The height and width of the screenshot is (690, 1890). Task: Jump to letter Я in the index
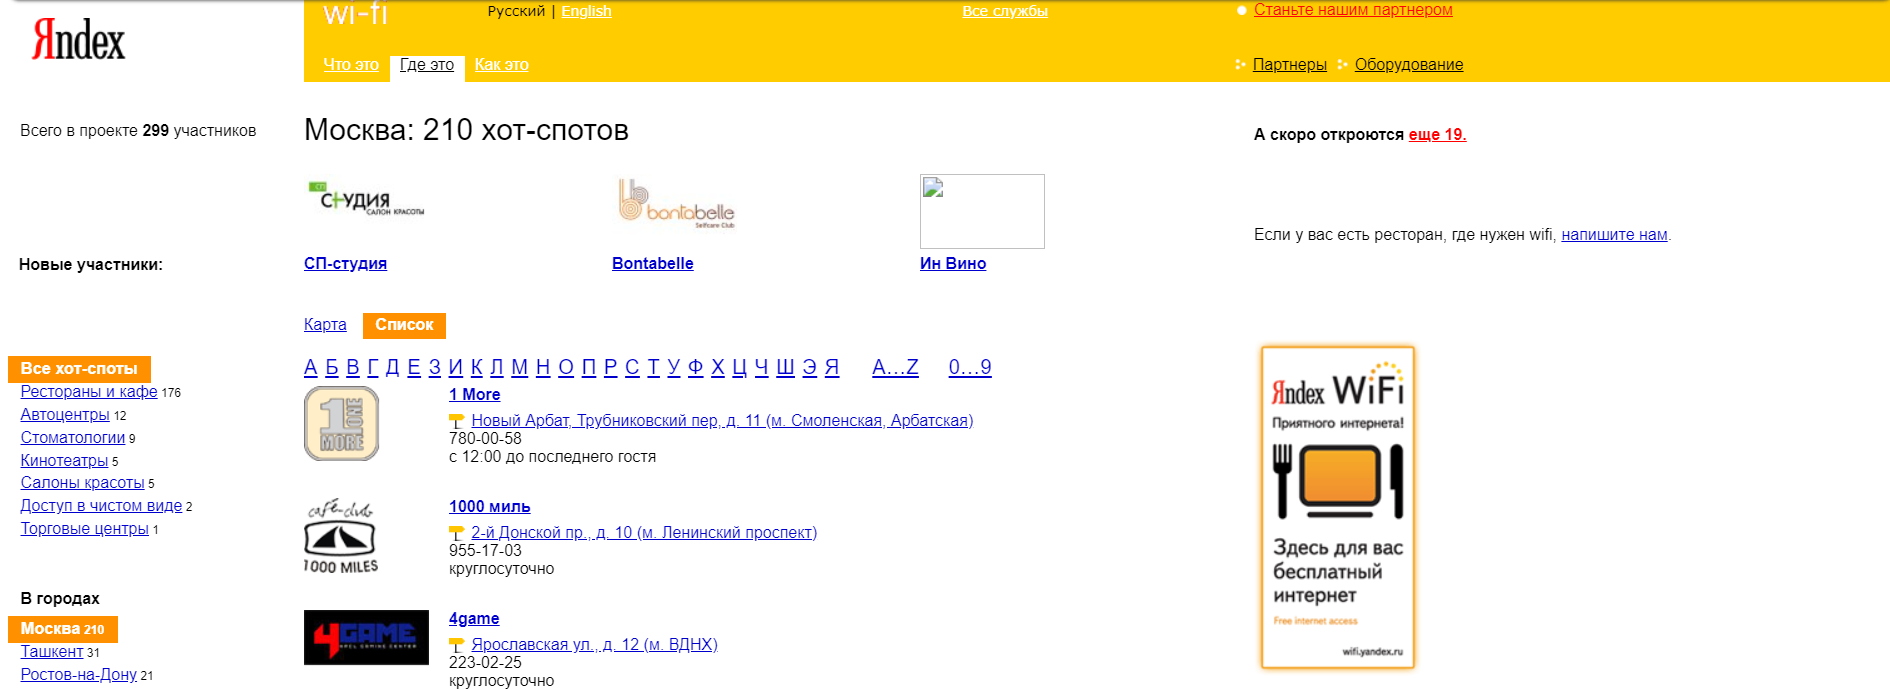(x=832, y=367)
